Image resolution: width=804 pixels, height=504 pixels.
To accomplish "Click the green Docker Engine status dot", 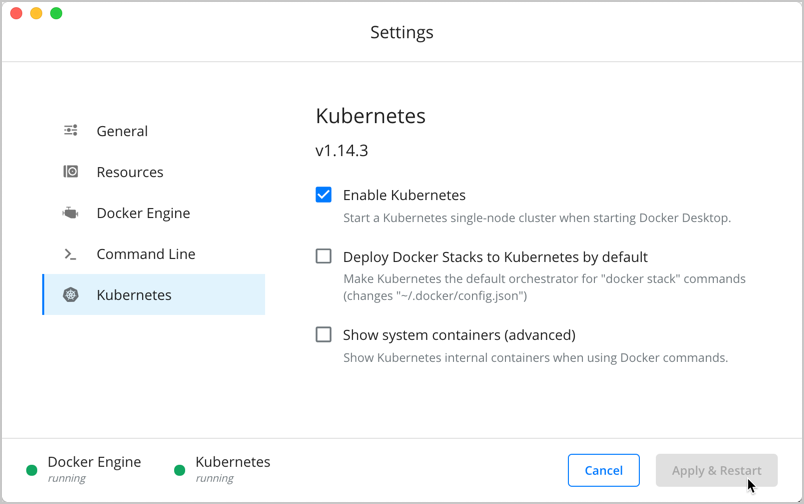I will click(32, 470).
